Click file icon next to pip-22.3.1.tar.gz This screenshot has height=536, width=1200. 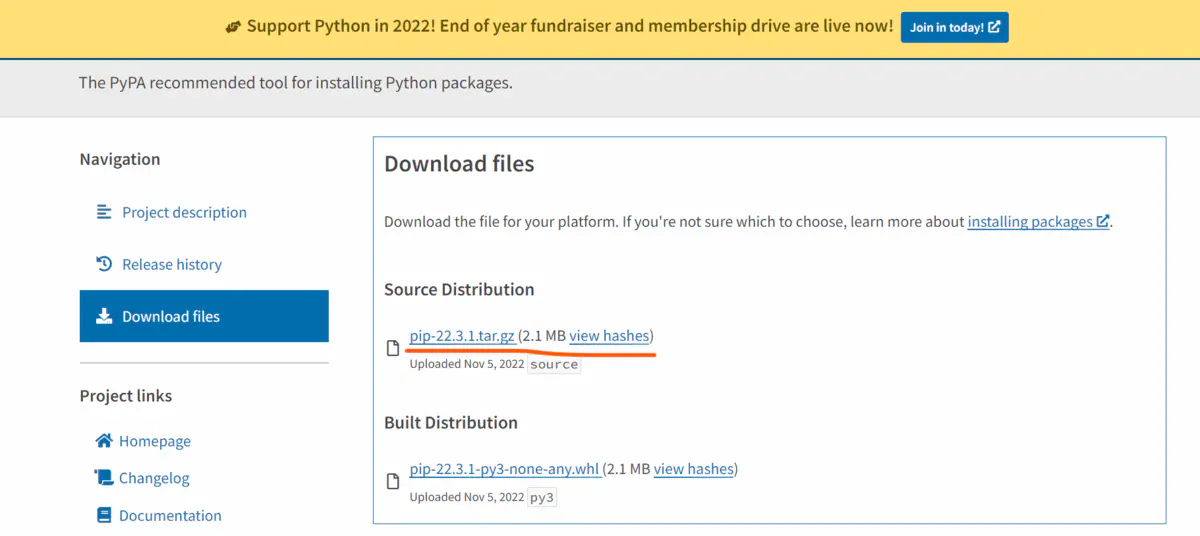pyautogui.click(x=393, y=348)
